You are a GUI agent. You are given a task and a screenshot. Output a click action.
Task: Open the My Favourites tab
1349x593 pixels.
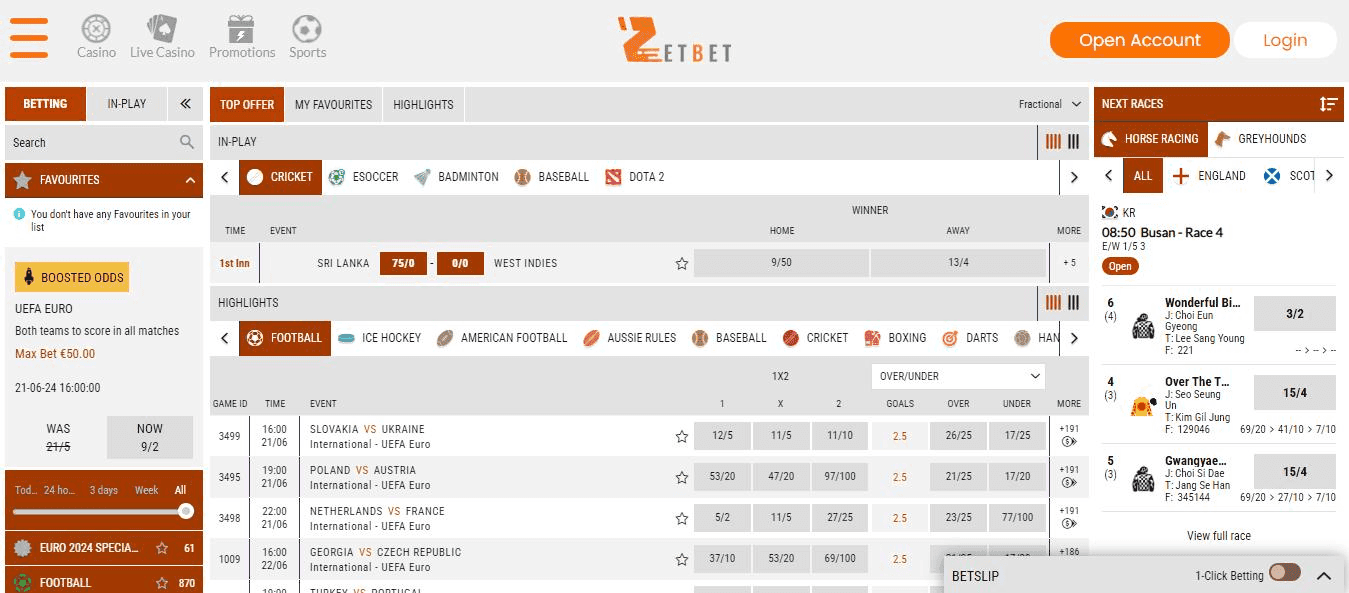click(x=334, y=104)
